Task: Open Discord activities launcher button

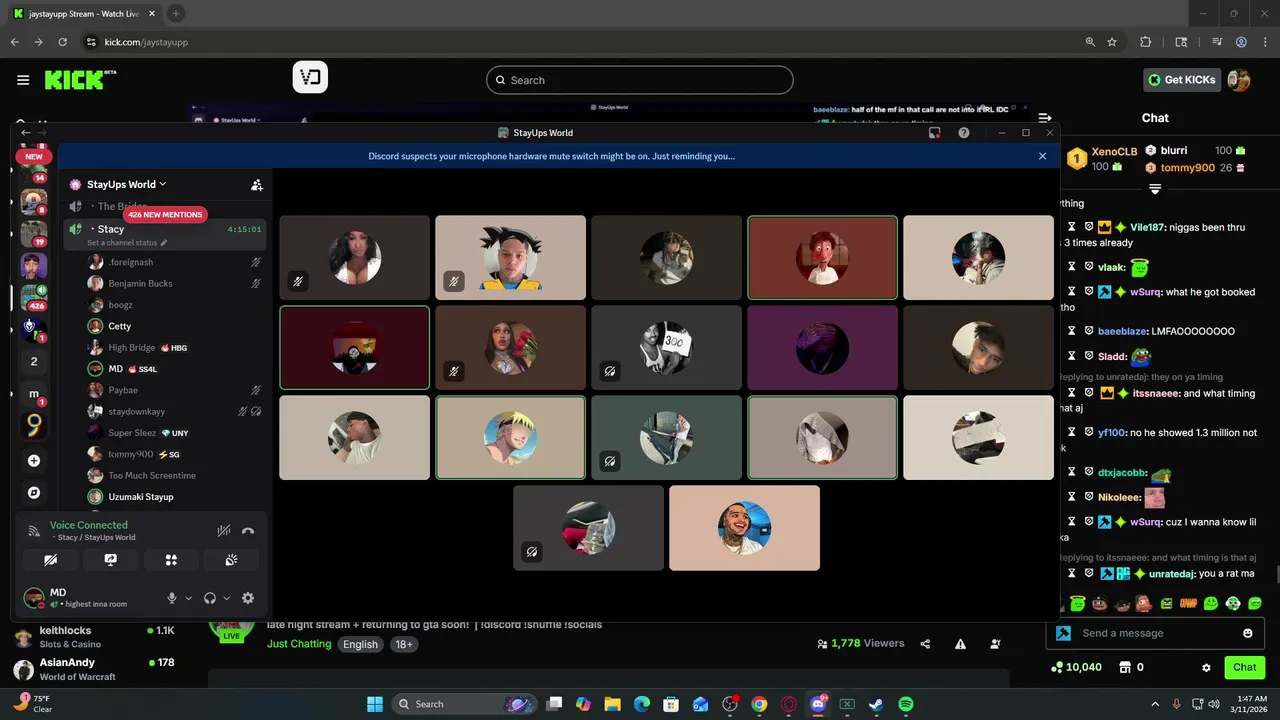Action: (x=171, y=560)
